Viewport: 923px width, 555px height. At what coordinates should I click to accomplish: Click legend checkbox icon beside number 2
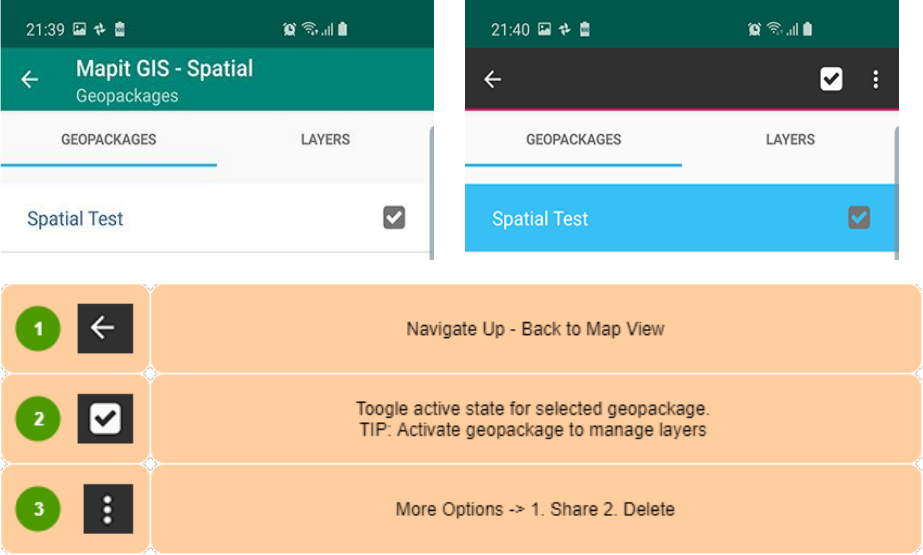[x=105, y=419]
